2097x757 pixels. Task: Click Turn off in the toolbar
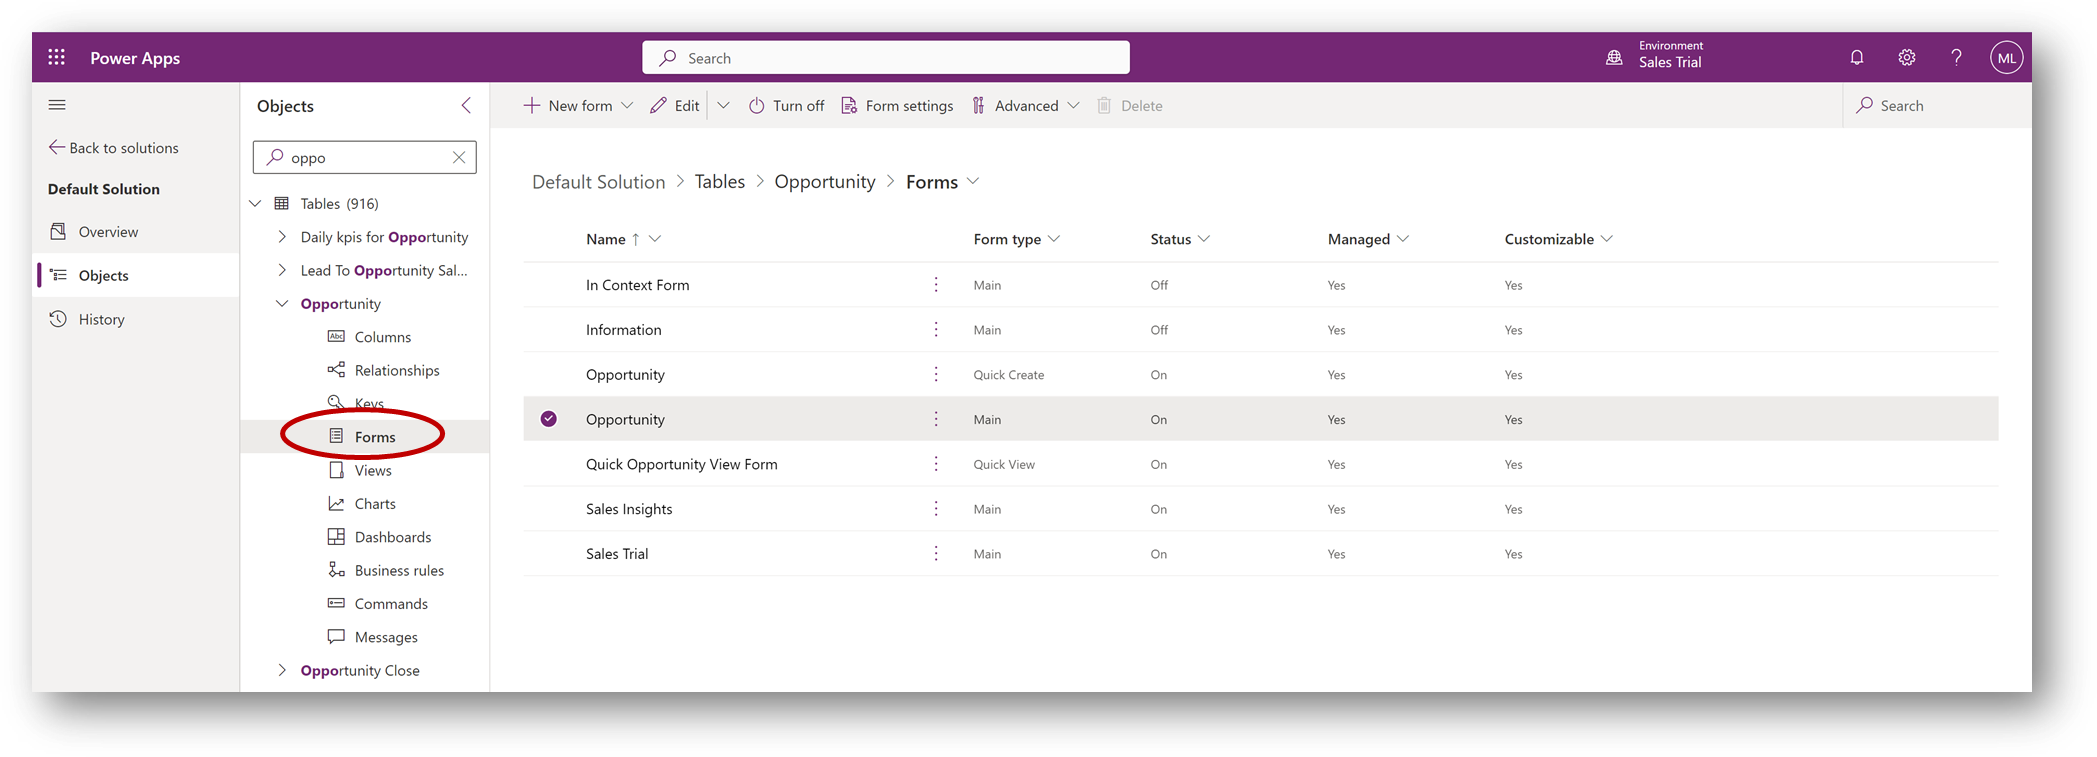[787, 106]
